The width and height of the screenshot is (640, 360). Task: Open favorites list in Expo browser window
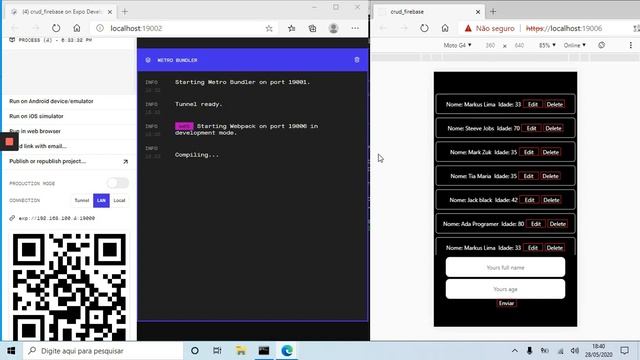pyautogui.click(x=291, y=28)
